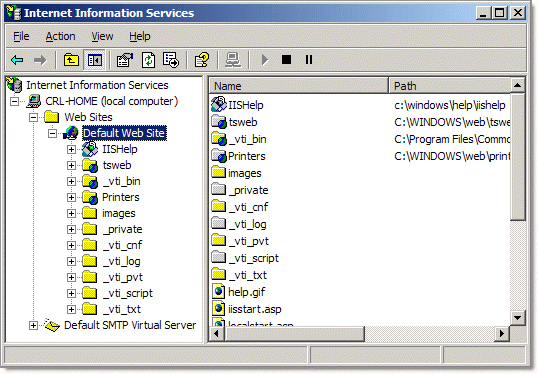The image size is (538, 374).
Task: Select _vti_script in the list pane
Action: pos(254,258)
